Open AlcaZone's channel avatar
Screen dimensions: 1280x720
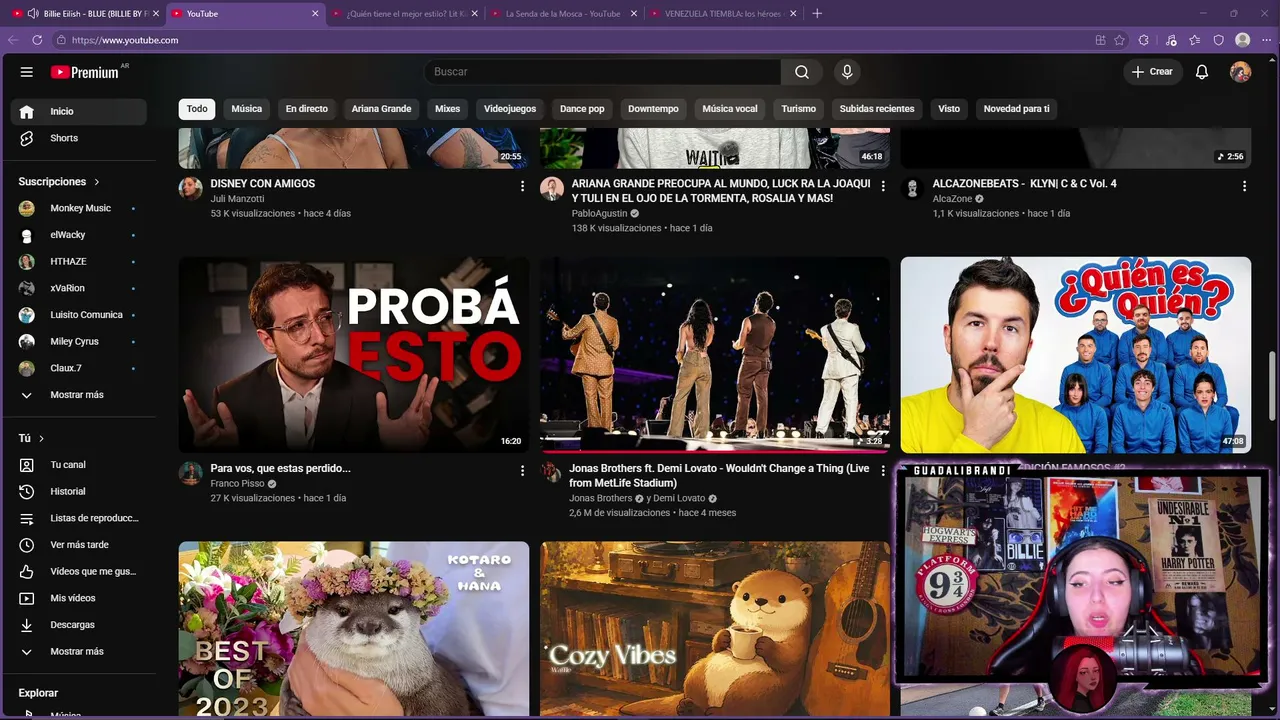pos(912,189)
